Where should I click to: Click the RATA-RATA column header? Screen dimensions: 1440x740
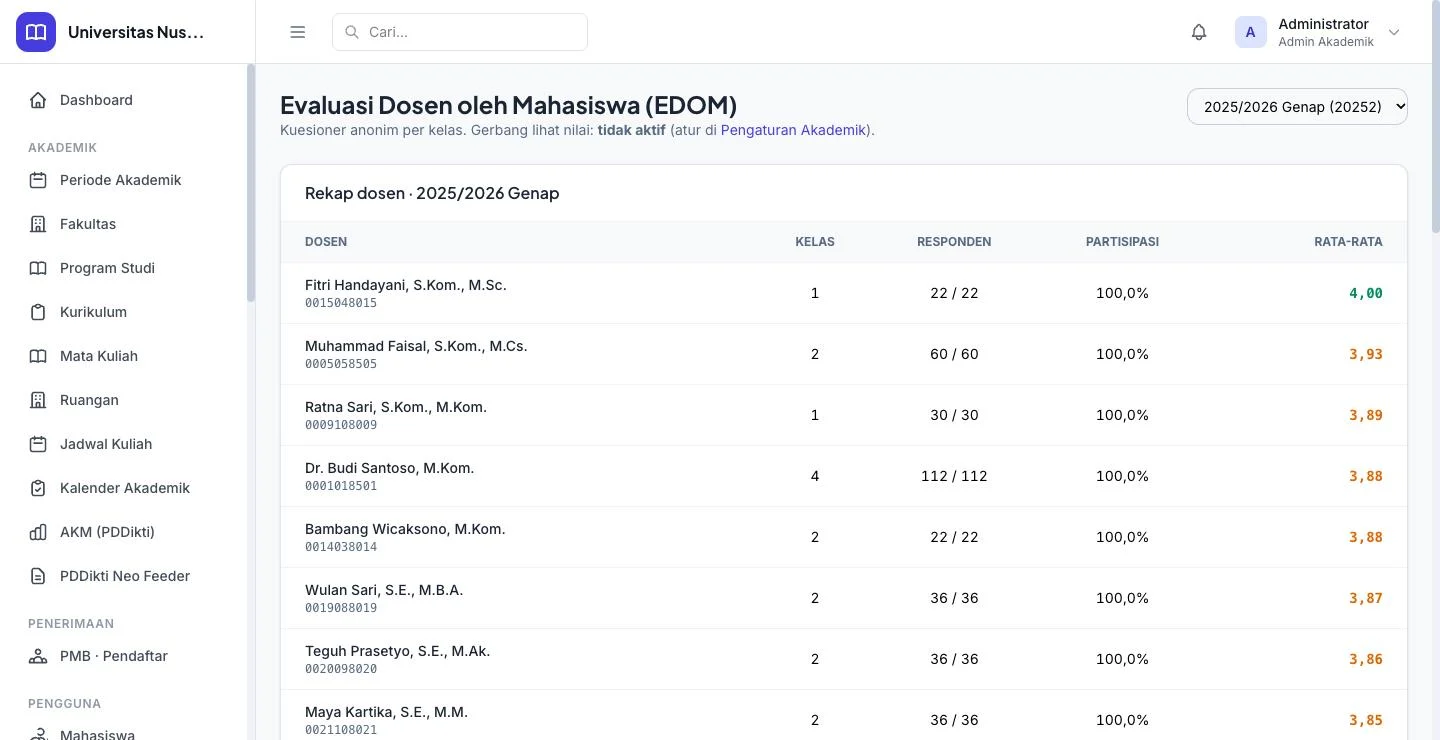pos(1348,242)
